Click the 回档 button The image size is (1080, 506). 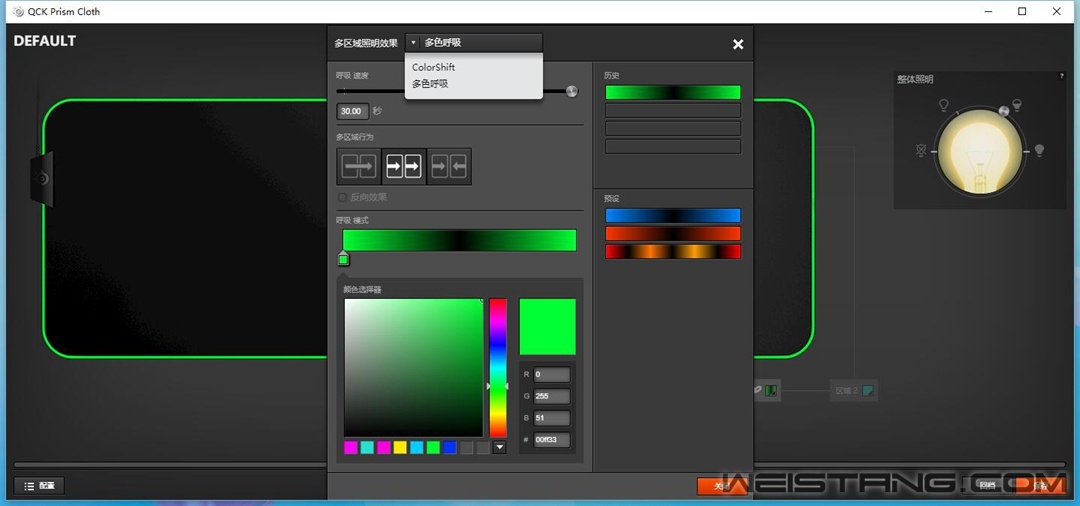pos(987,486)
